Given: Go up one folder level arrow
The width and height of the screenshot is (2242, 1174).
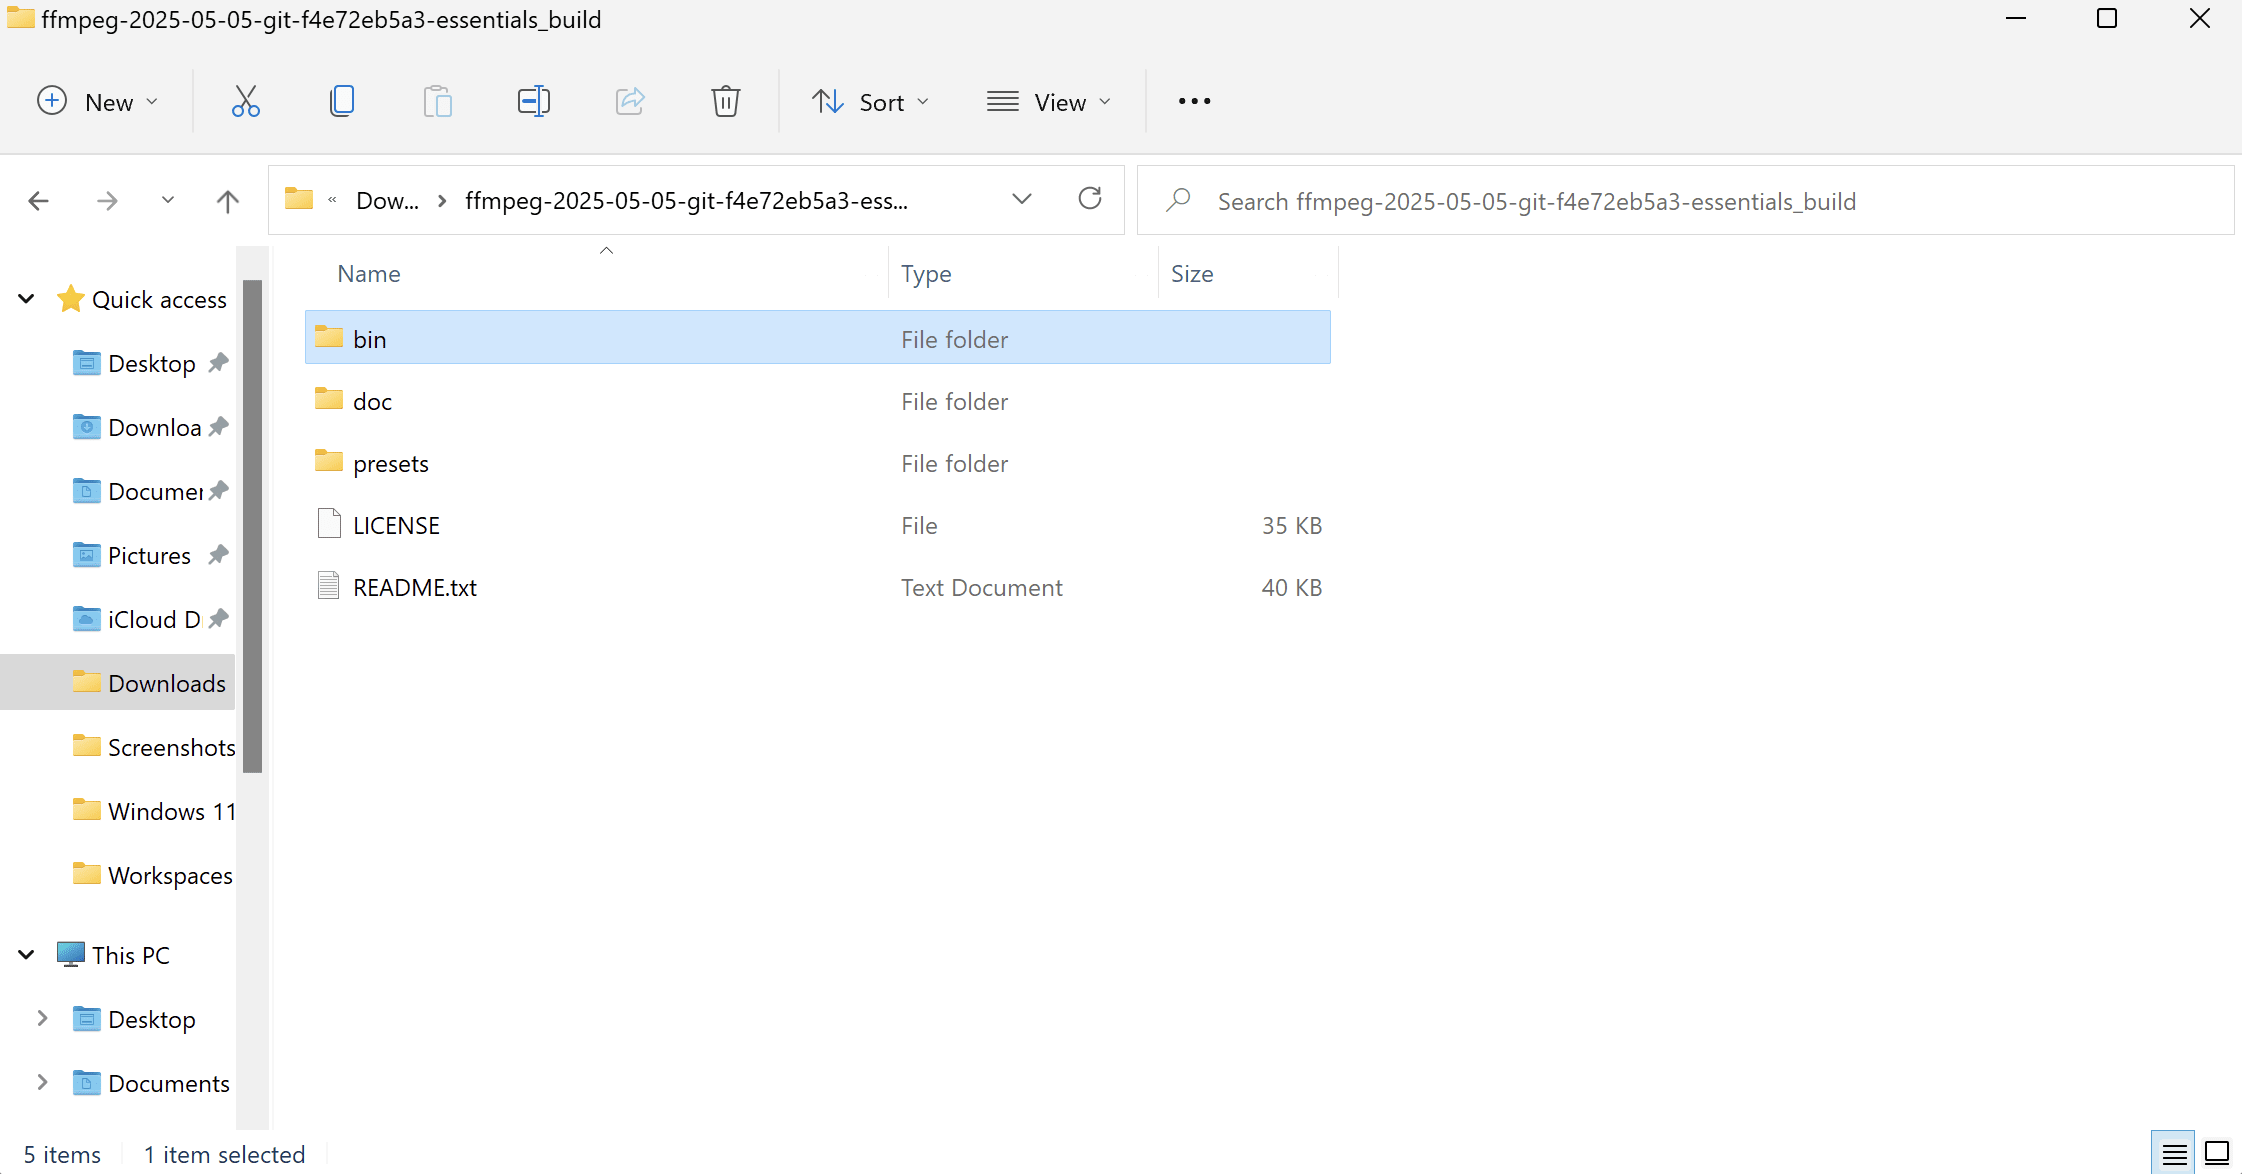Looking at the screenshot, I should click(228, 201).
